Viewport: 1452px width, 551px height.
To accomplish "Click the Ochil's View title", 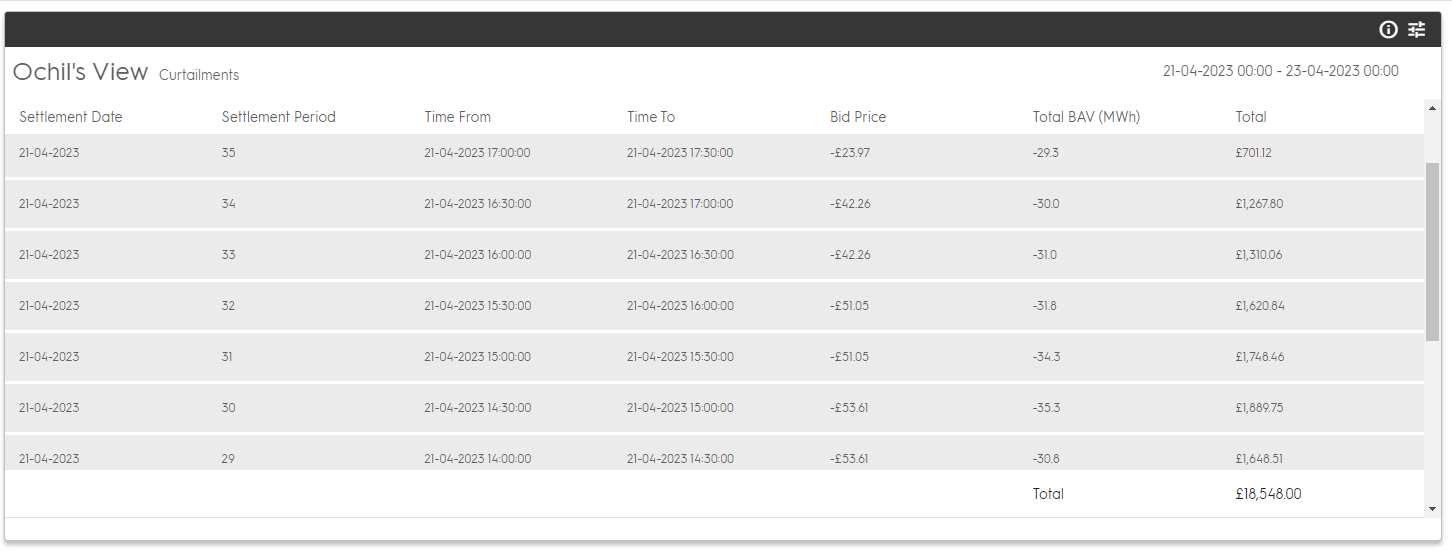I will pyautogui.click(x=80, y=72).
